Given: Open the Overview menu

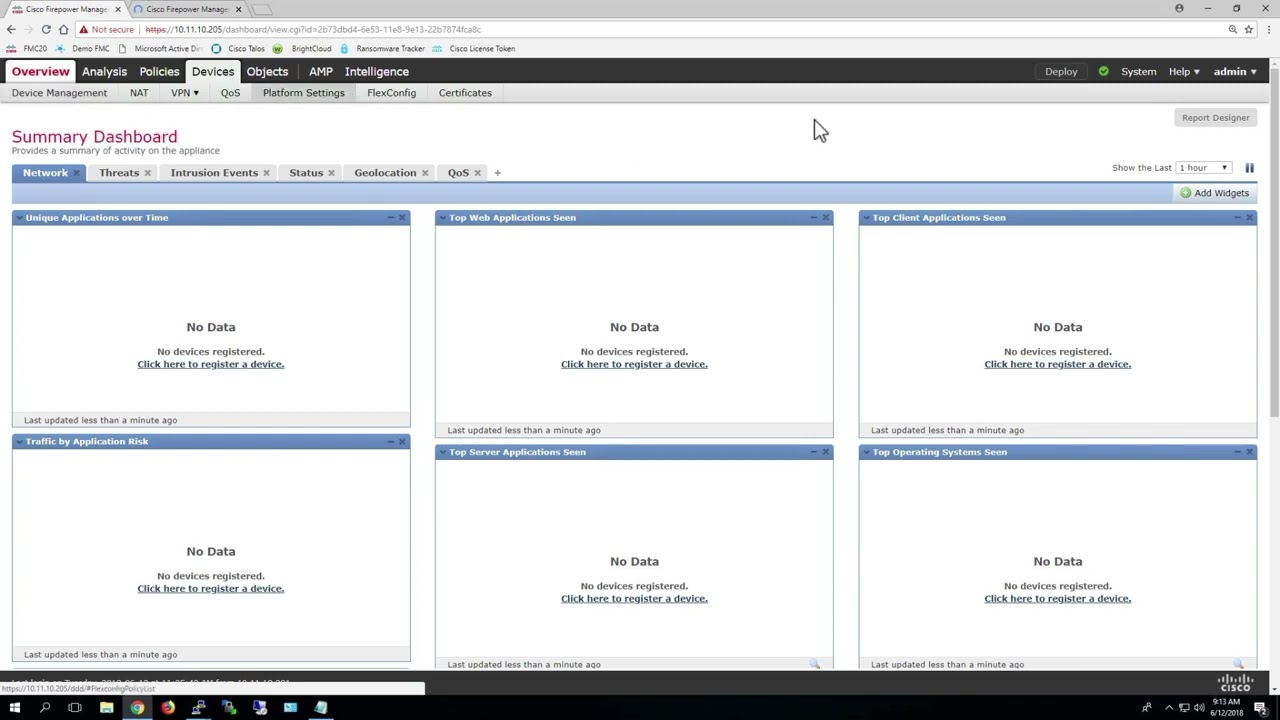Looking at the screenshot, I should click(41, 72).
